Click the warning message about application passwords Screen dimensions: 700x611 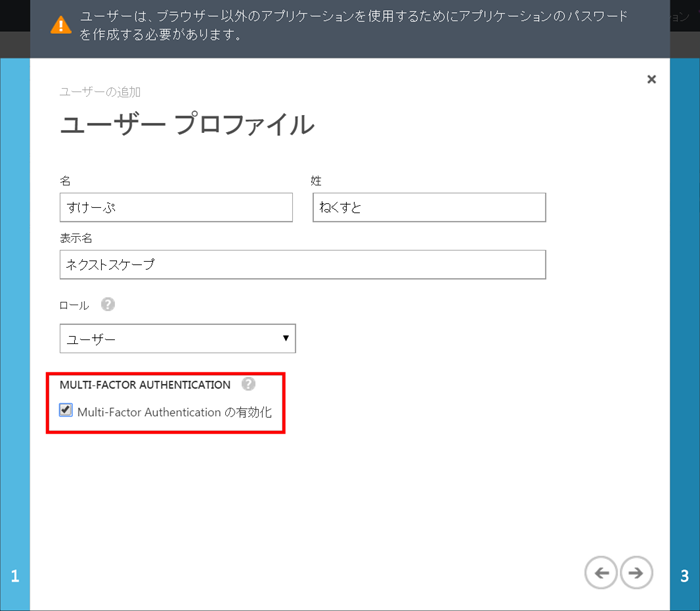354,25
